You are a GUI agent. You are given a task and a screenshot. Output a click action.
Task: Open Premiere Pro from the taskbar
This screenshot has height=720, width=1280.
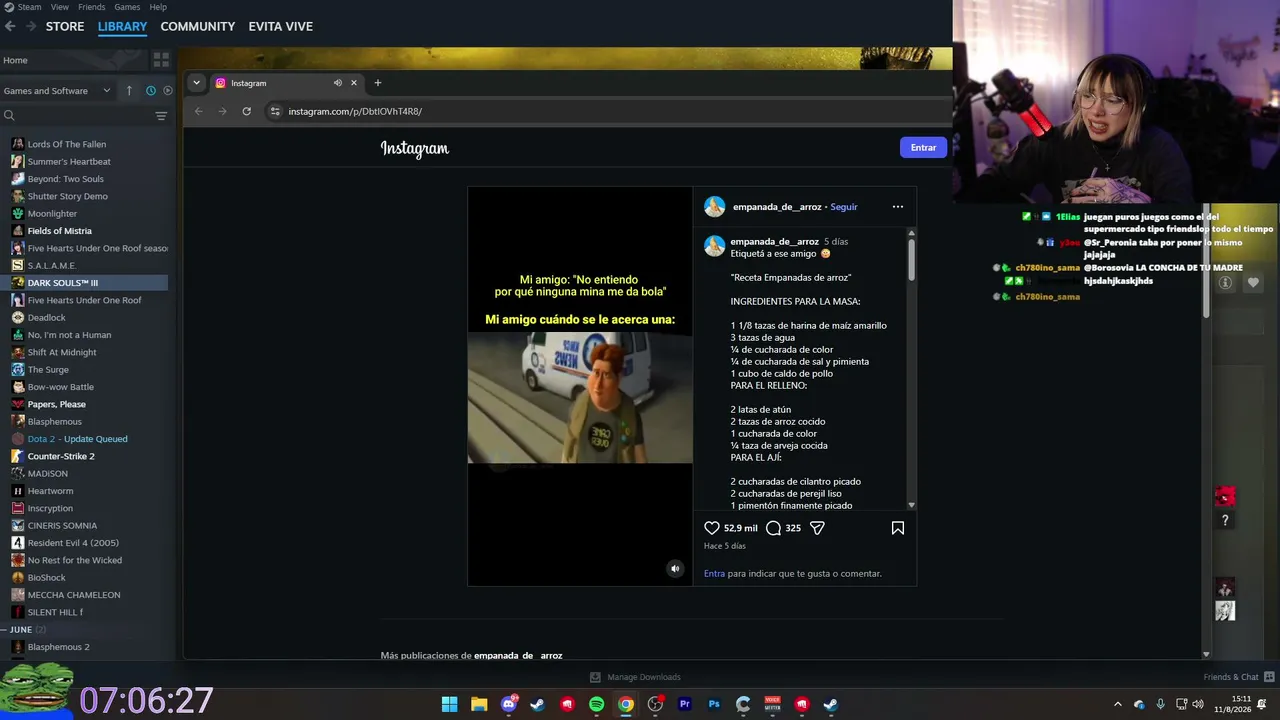[x=685, y=704]
